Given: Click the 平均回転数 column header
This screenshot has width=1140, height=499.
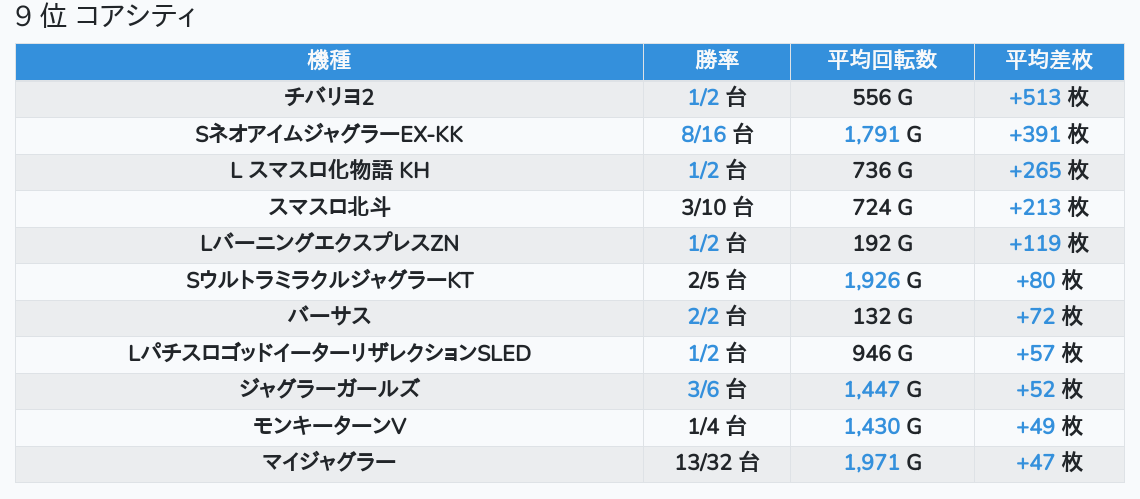Looking at the screenshot, I should click(x=882, y=61).
